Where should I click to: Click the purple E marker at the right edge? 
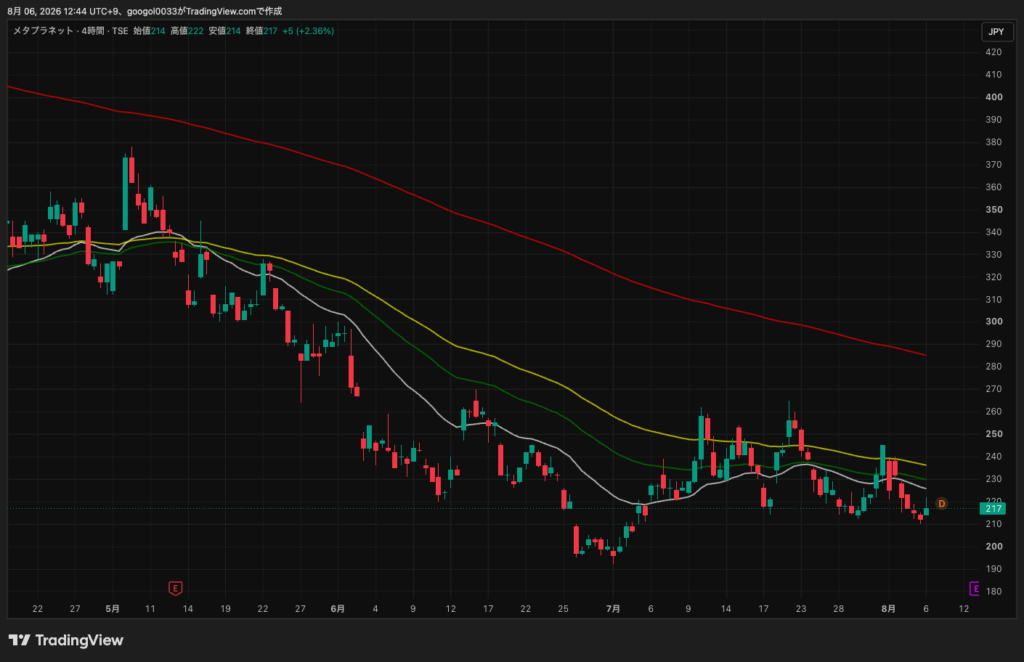pyautogui.click(x=974, y=588)
